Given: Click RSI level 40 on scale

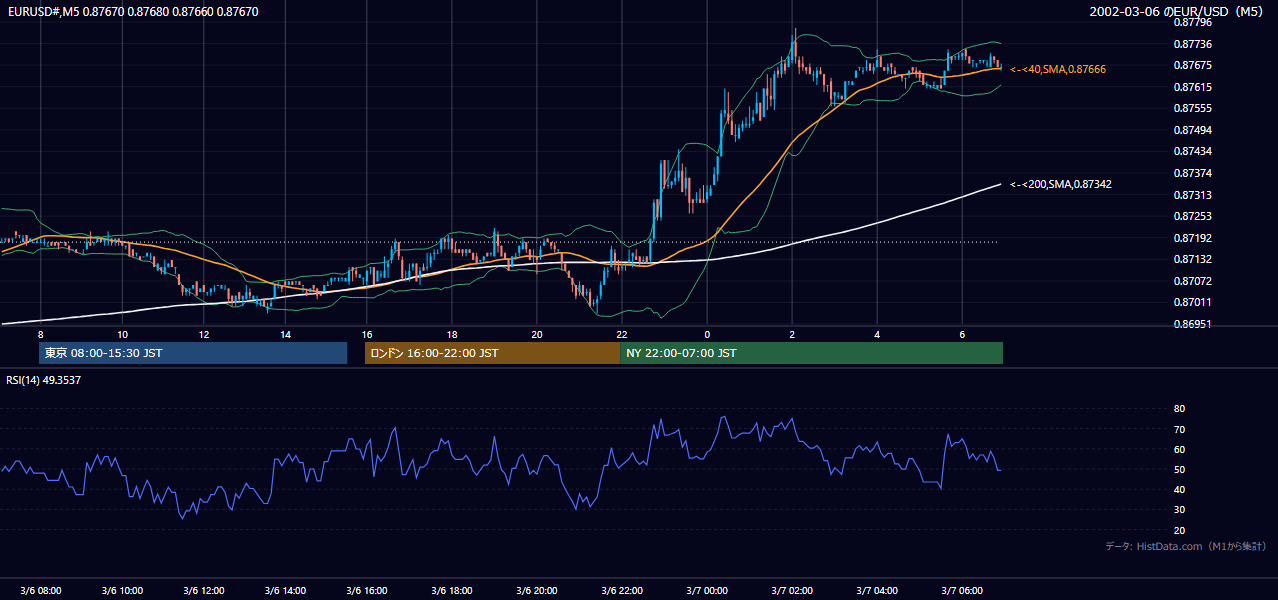Looking at the screenshot, I should tap(1179, 489).
